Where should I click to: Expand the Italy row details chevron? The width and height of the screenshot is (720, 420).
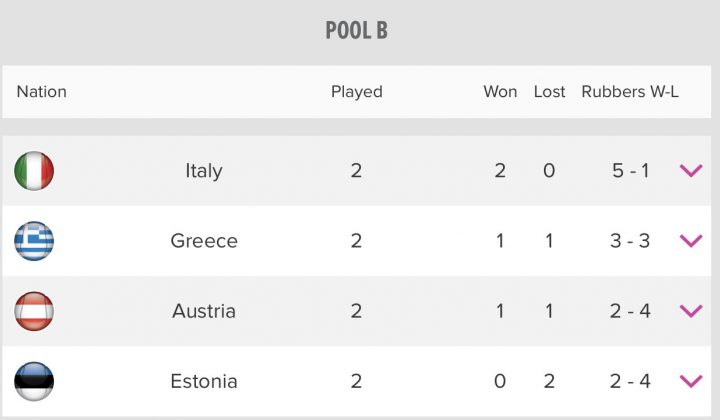(691, 171)
